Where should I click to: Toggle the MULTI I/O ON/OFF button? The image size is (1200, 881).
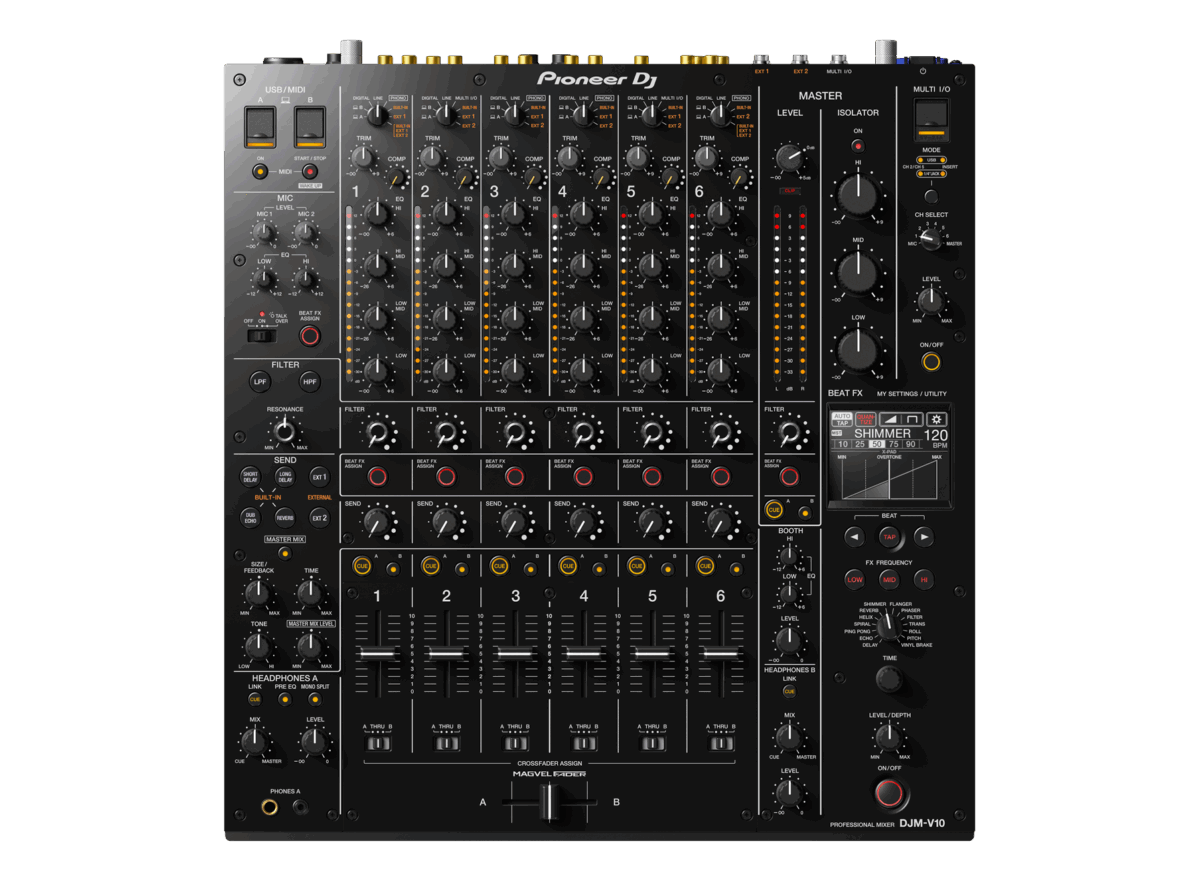931,361
